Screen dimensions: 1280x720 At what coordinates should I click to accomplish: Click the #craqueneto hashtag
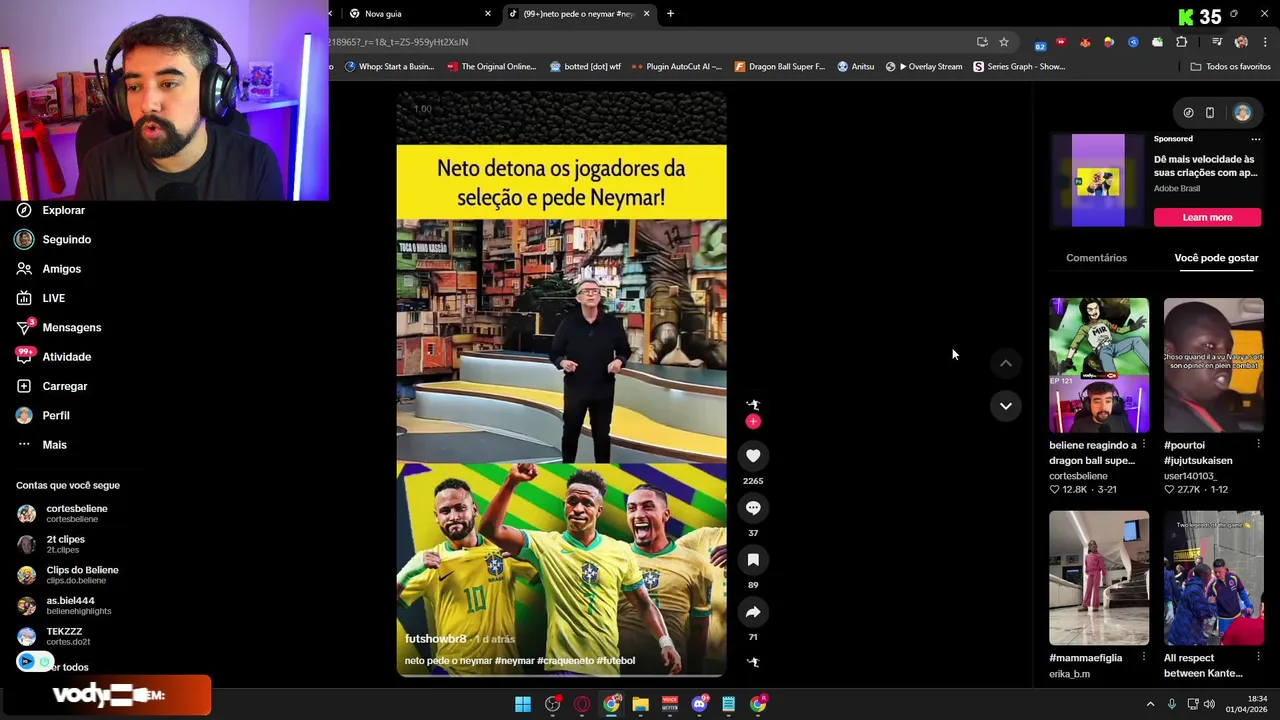[565, 661]
